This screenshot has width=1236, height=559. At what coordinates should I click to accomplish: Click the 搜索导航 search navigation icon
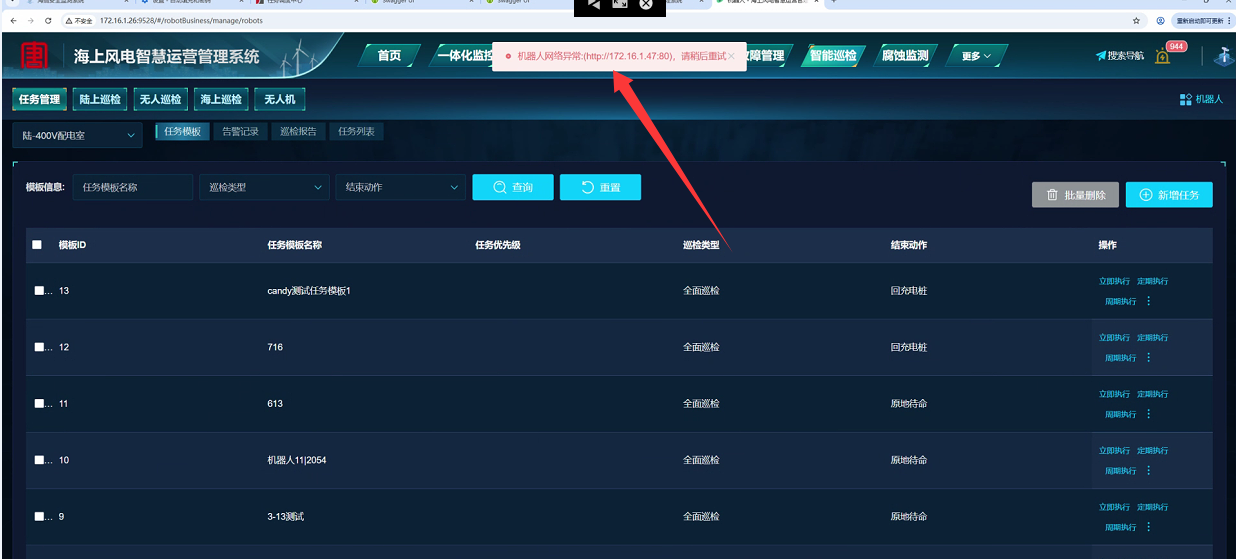[x=1101, y=56]
